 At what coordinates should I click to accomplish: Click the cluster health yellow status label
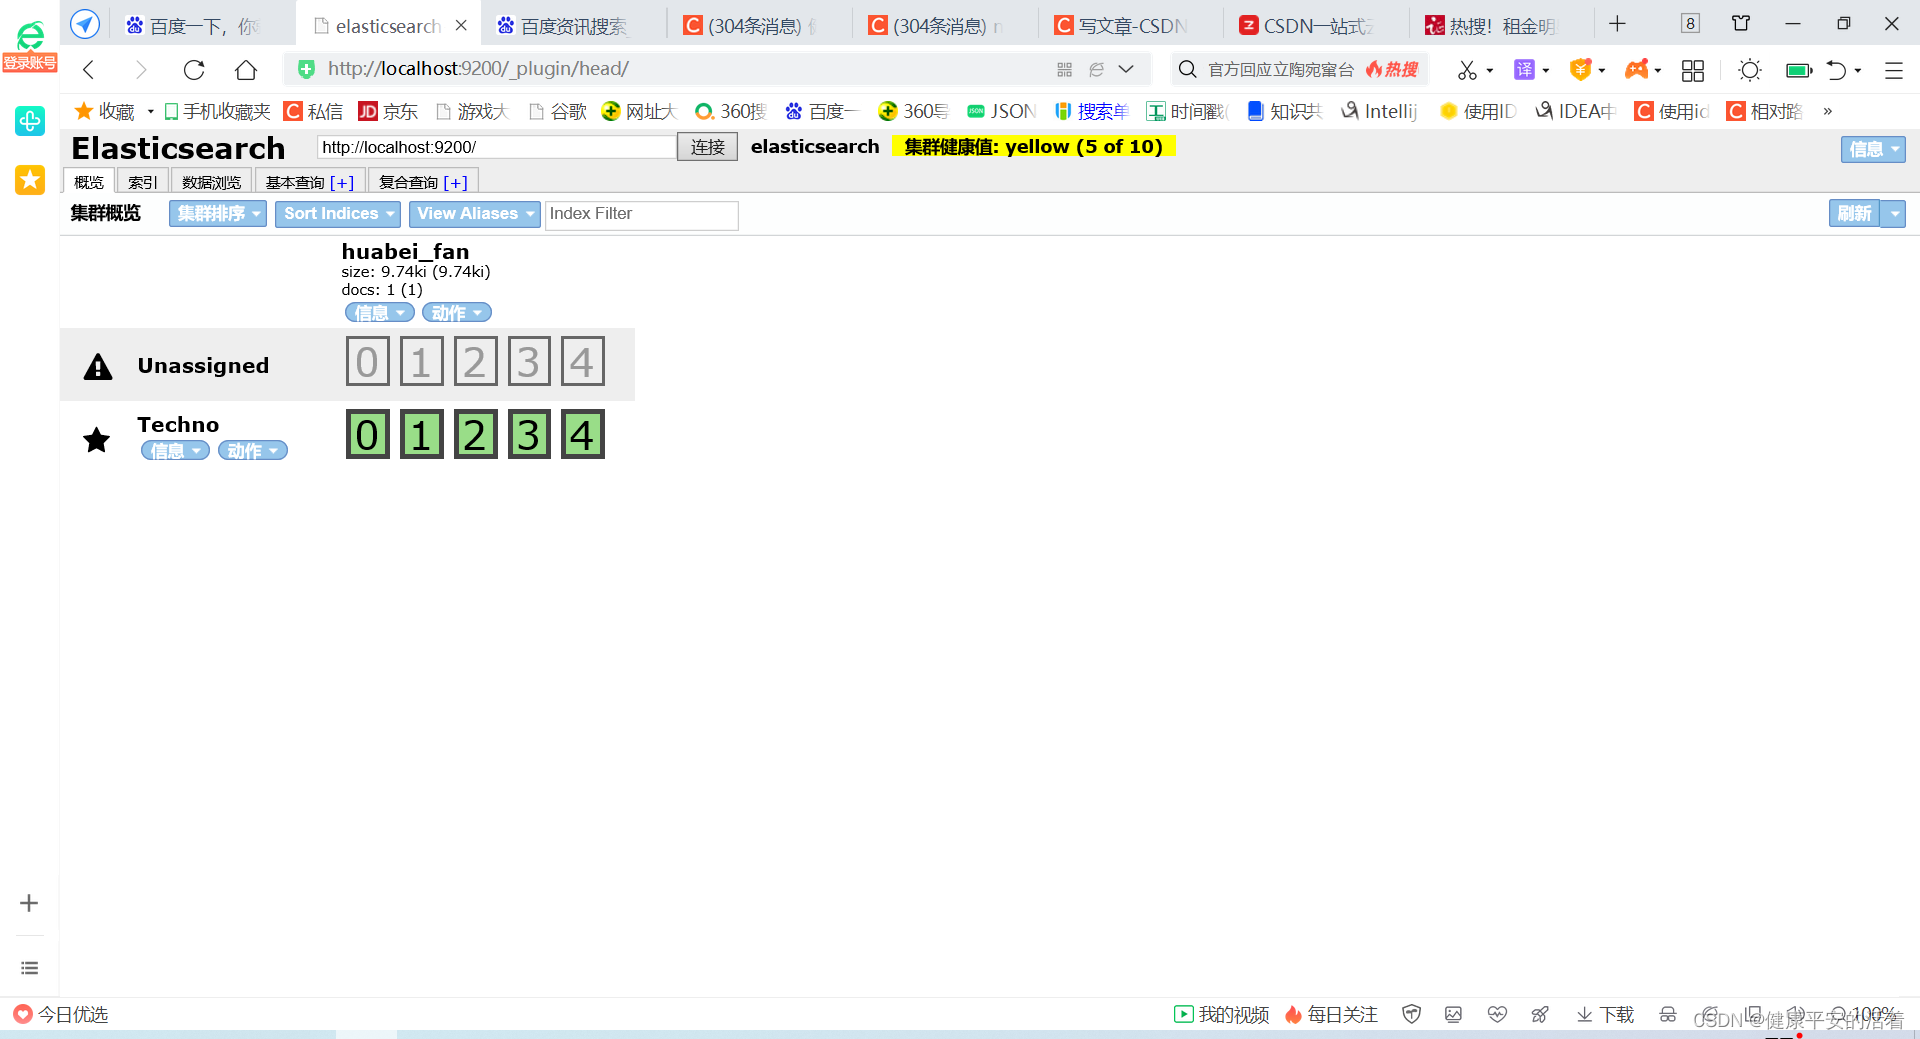pyautogui.click(x=1033, y=147)
